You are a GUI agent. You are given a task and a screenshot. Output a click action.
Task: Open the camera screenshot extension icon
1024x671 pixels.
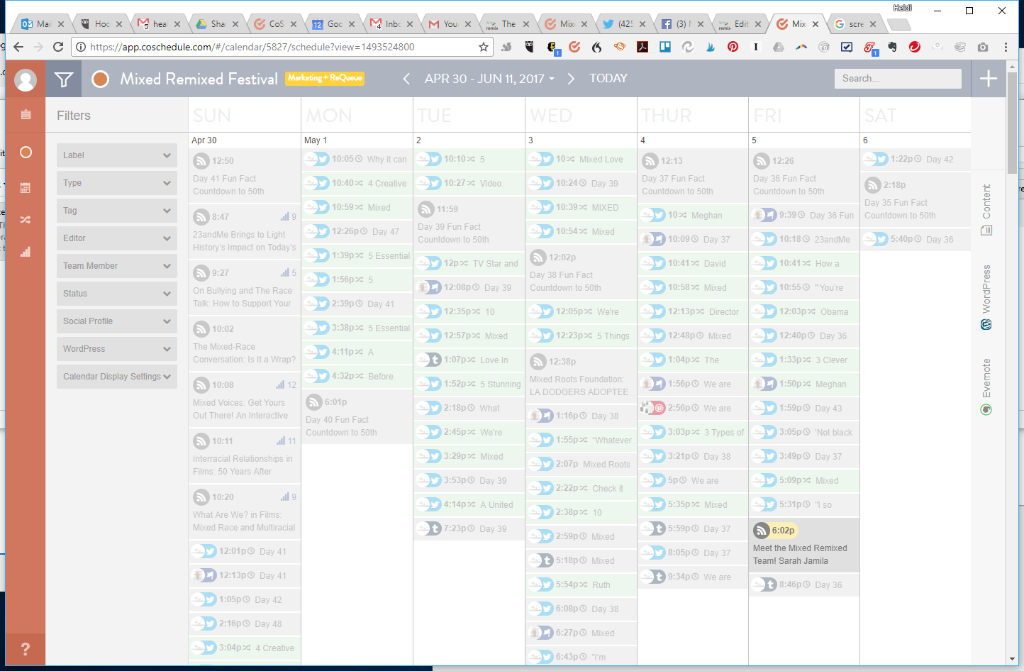click(983, 47)
